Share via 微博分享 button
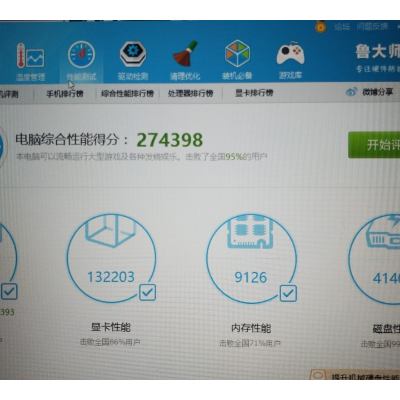 [x=369, y=92]
